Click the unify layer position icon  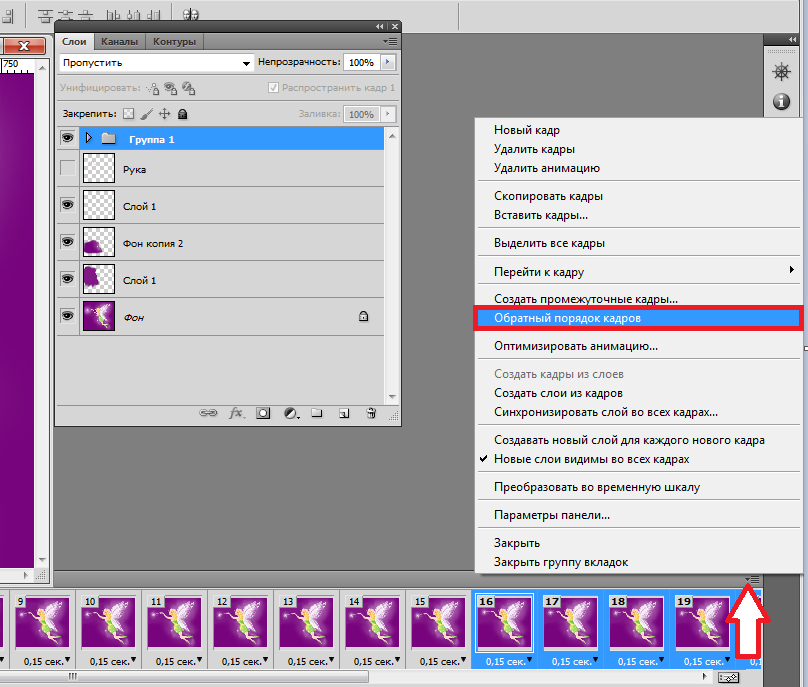[x=153, y=89]
